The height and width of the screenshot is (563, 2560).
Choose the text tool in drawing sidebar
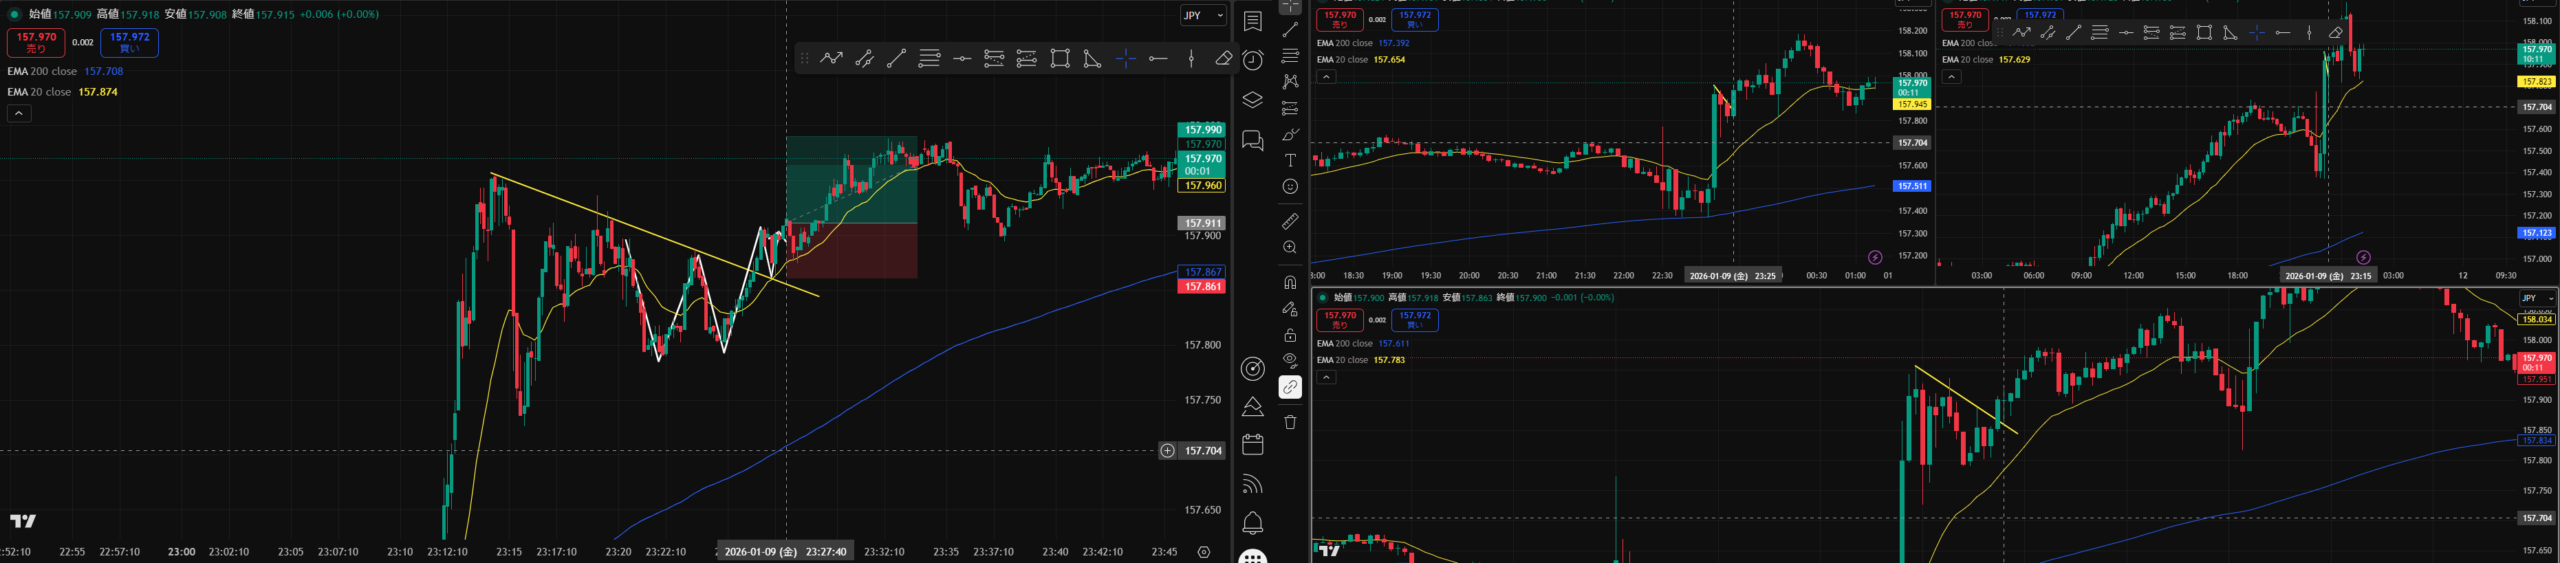tap(1290, 160)
